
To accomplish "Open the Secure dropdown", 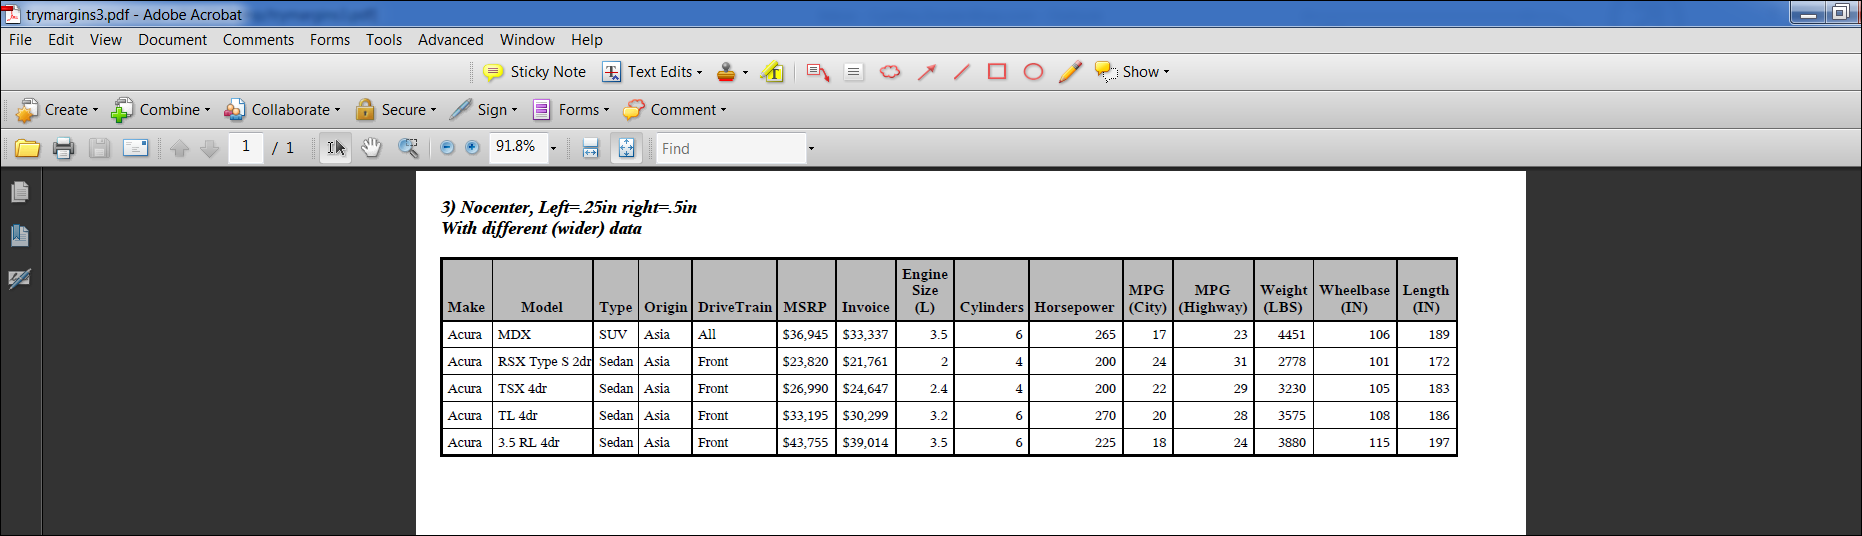I will pos(396,110).
